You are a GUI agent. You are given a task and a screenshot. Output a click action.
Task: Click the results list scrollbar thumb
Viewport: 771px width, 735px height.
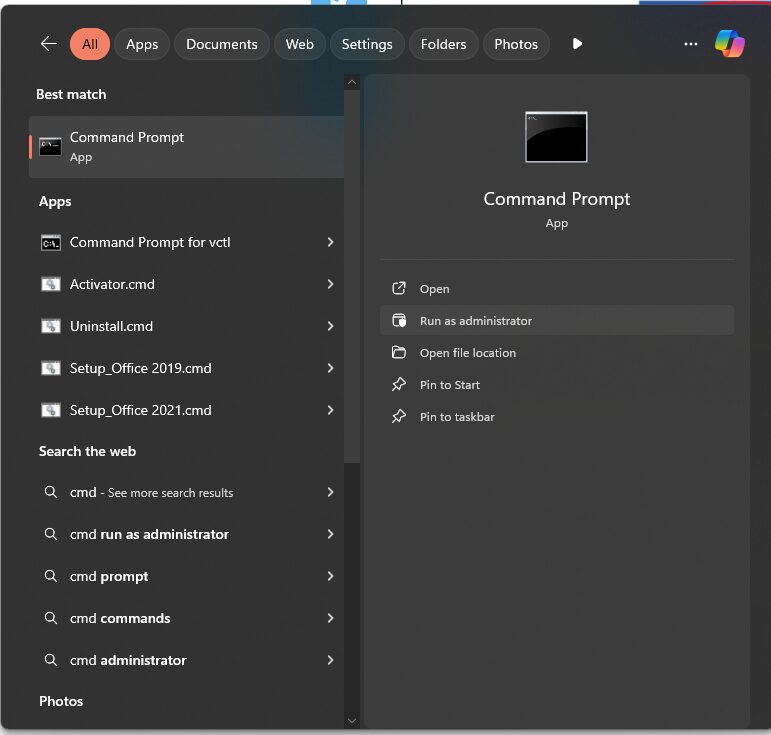click(352, 276)
